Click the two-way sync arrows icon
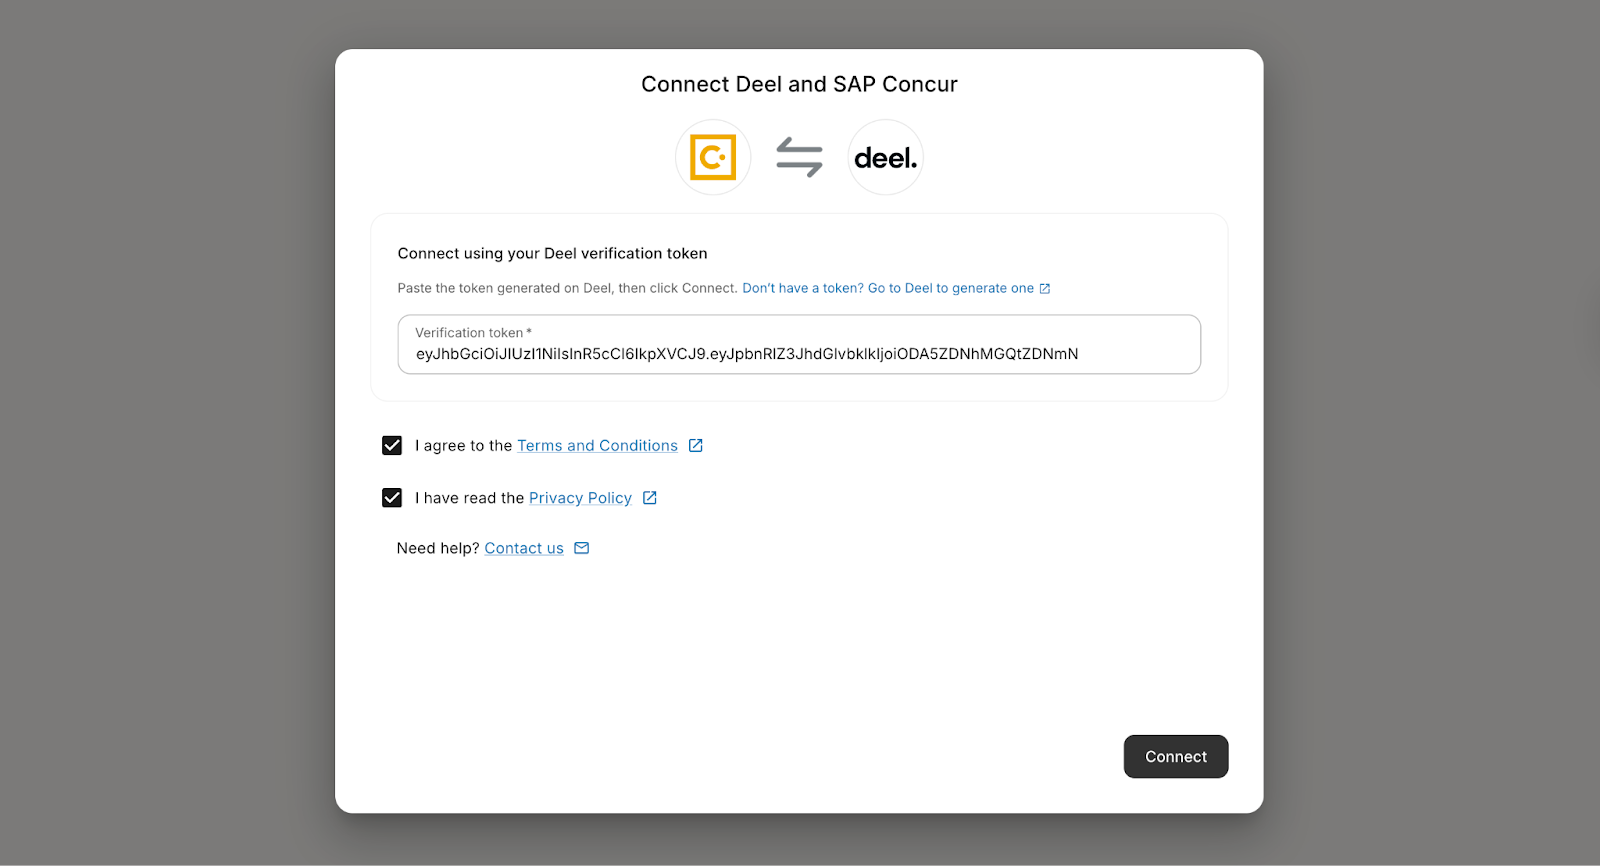Viewport: 1600px width, 866px height. (799, 157)
